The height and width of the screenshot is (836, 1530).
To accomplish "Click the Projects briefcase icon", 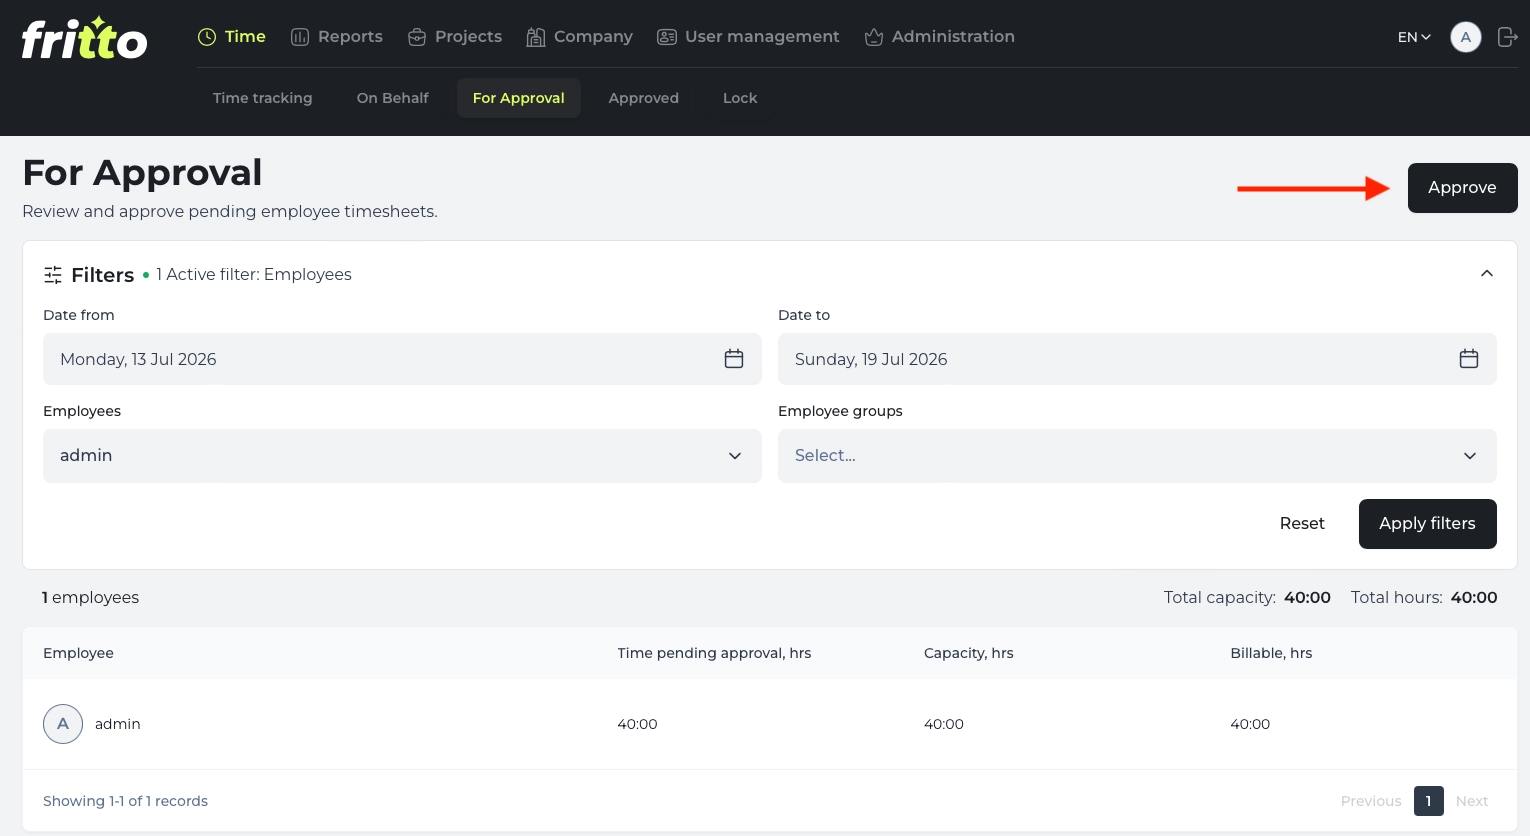I will (x=417, y=37).
